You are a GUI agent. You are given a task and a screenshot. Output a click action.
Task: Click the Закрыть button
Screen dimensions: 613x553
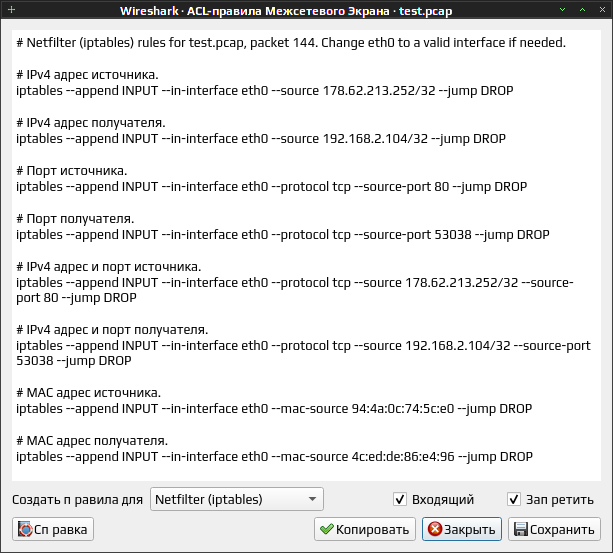tap(462, 530)
